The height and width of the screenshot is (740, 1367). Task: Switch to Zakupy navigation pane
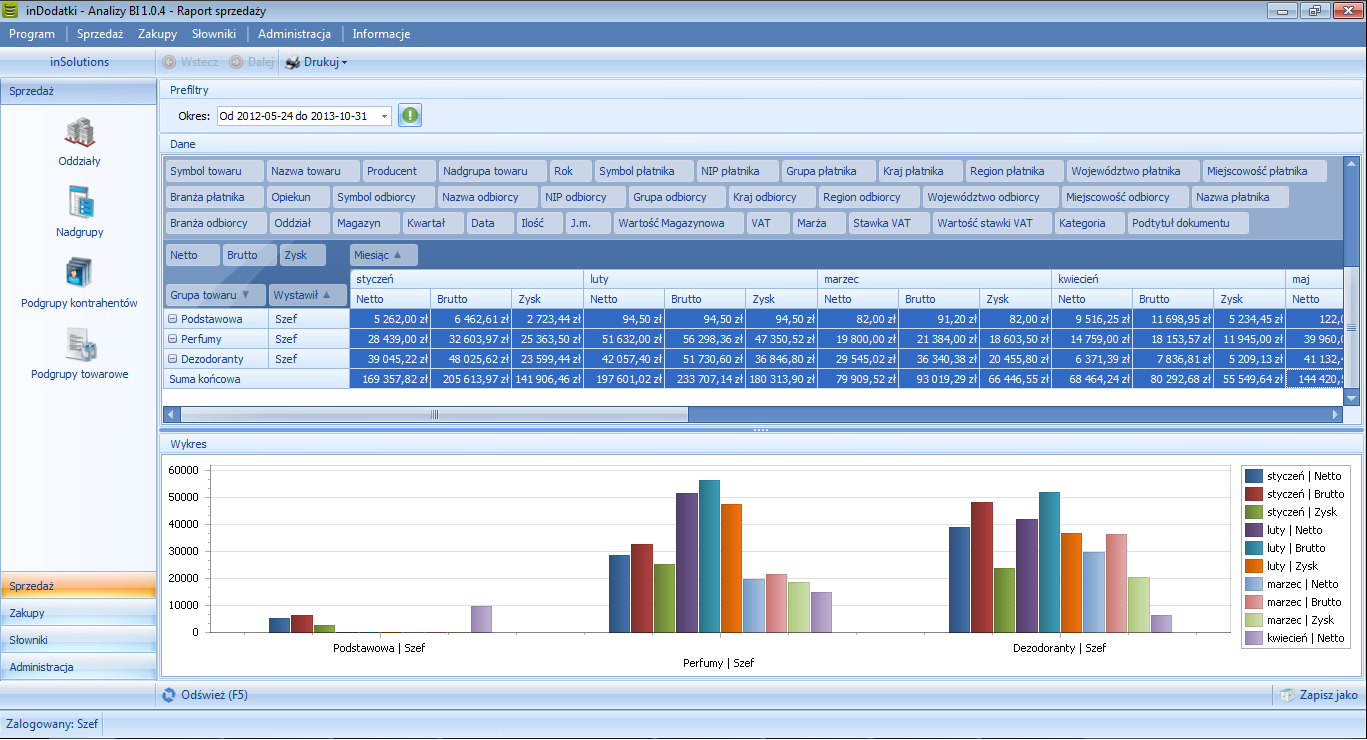point(78,613)
